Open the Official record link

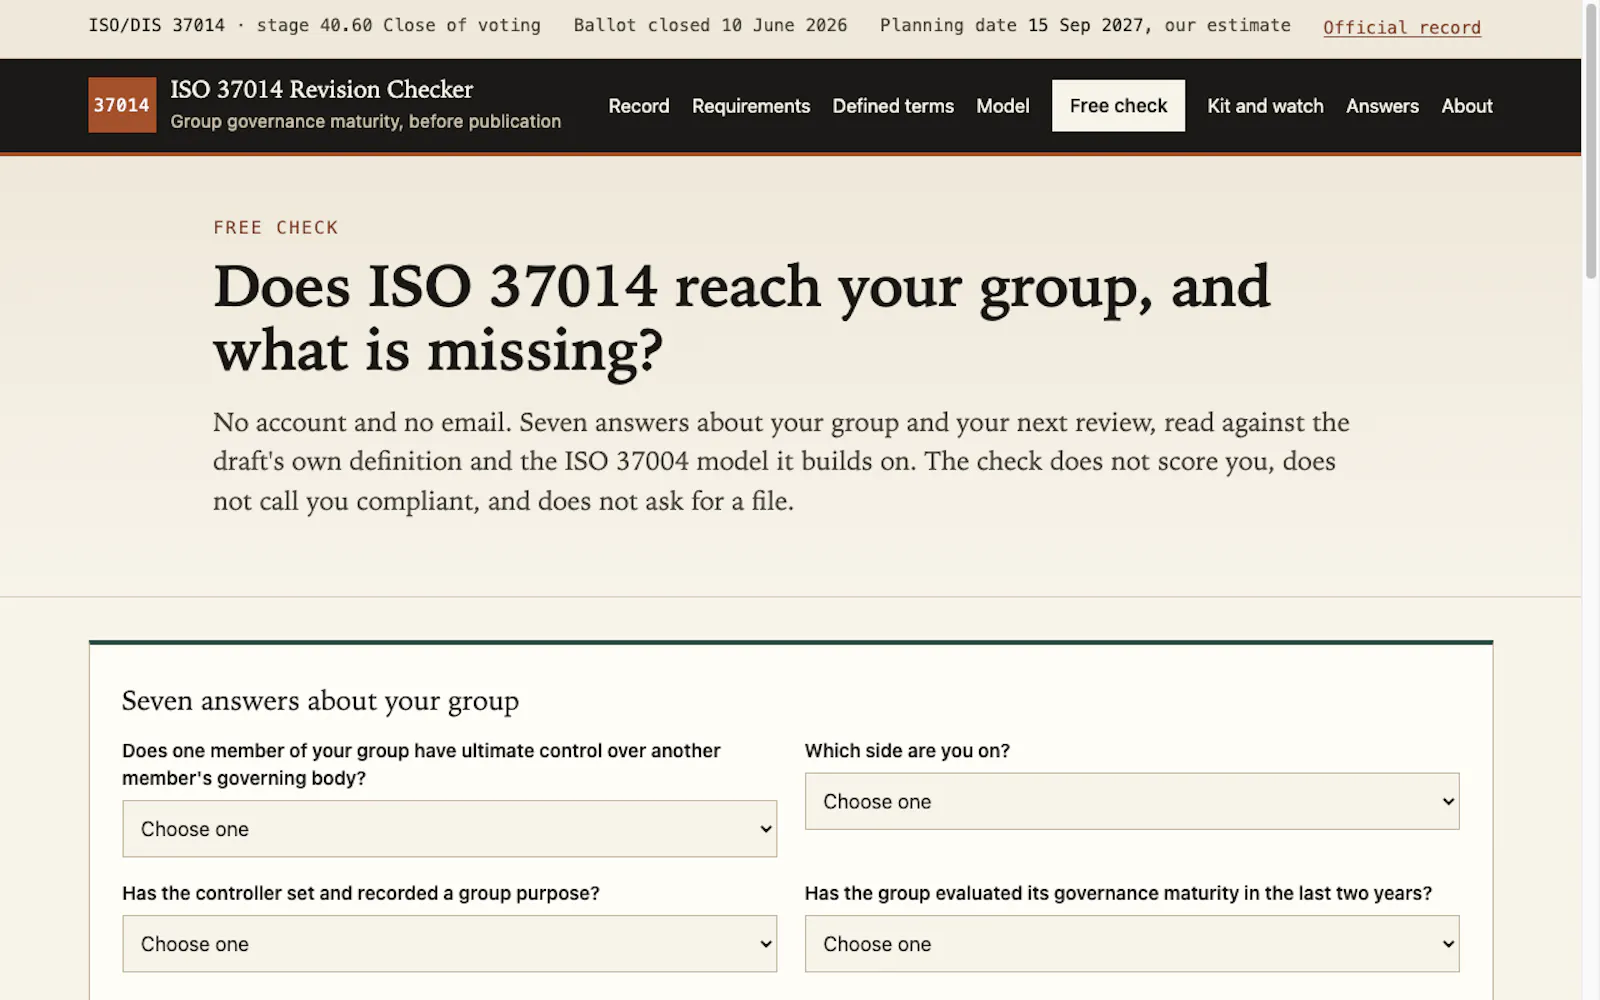1401,27
